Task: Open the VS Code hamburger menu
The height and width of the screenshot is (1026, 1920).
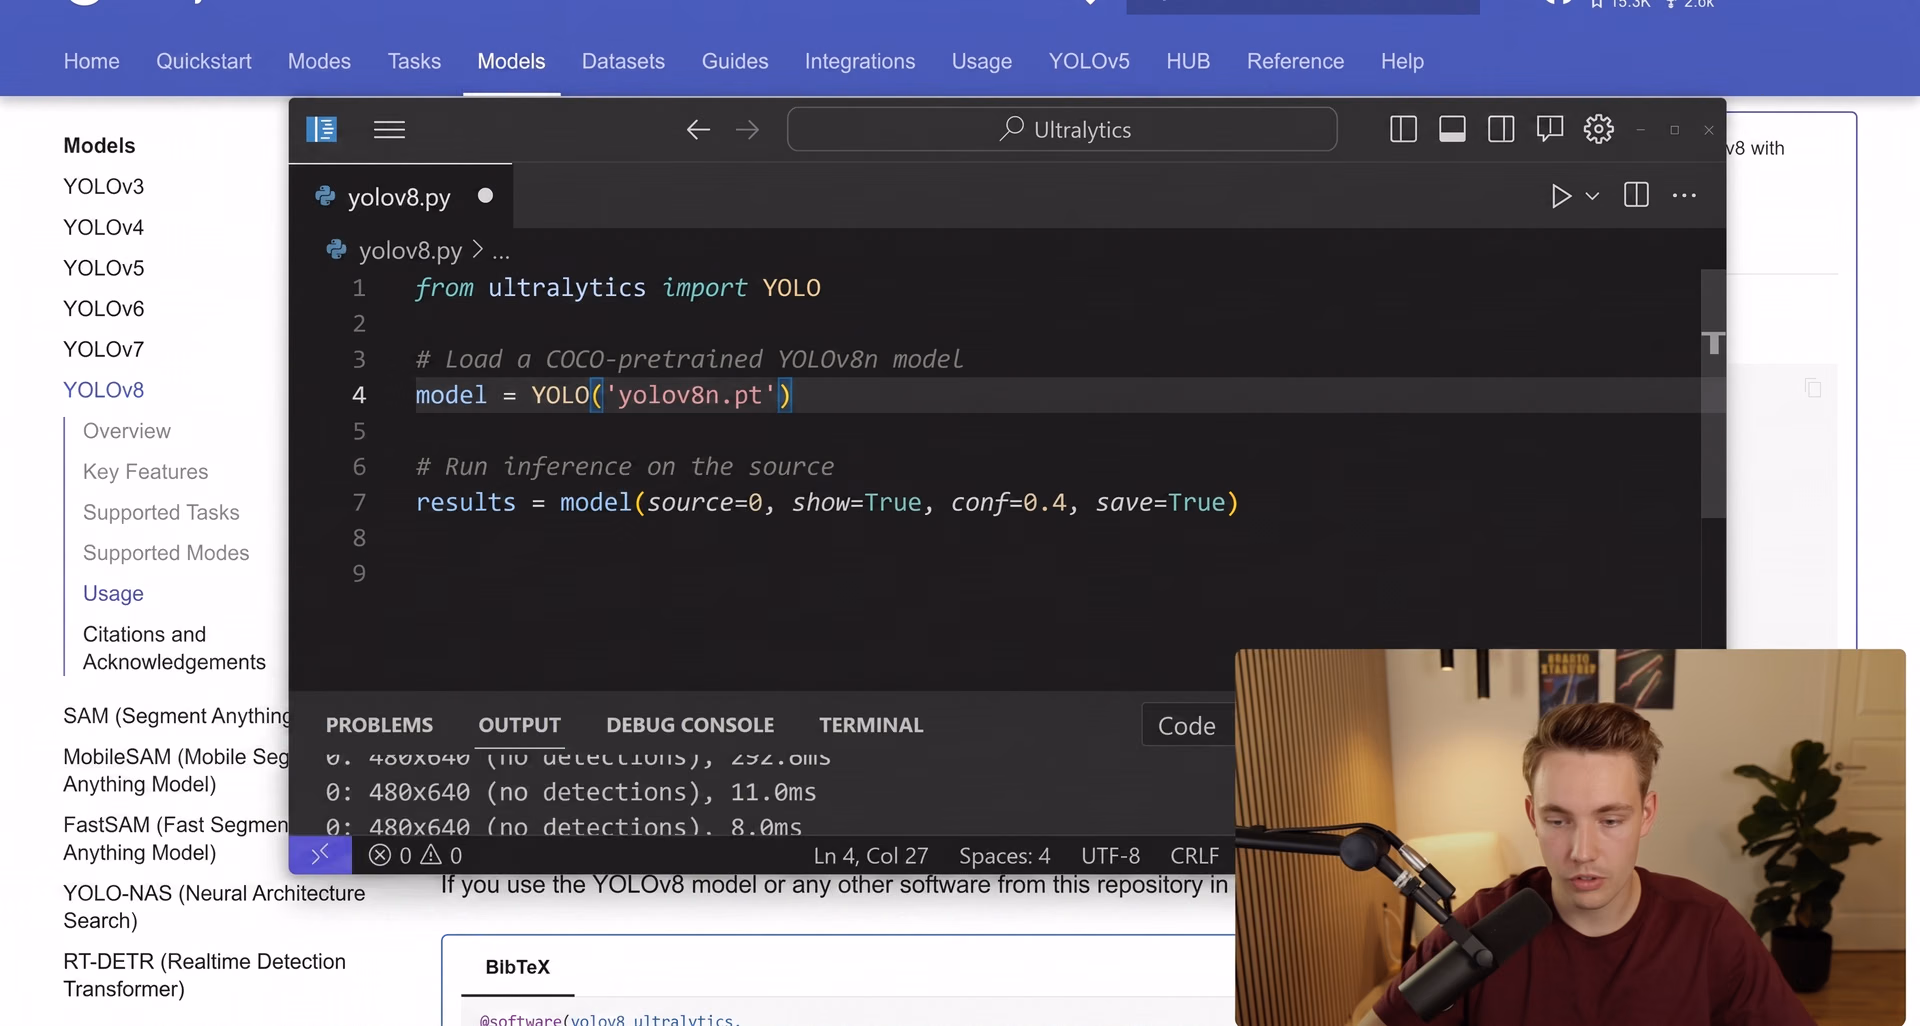Action: click(x=389, y=130)
